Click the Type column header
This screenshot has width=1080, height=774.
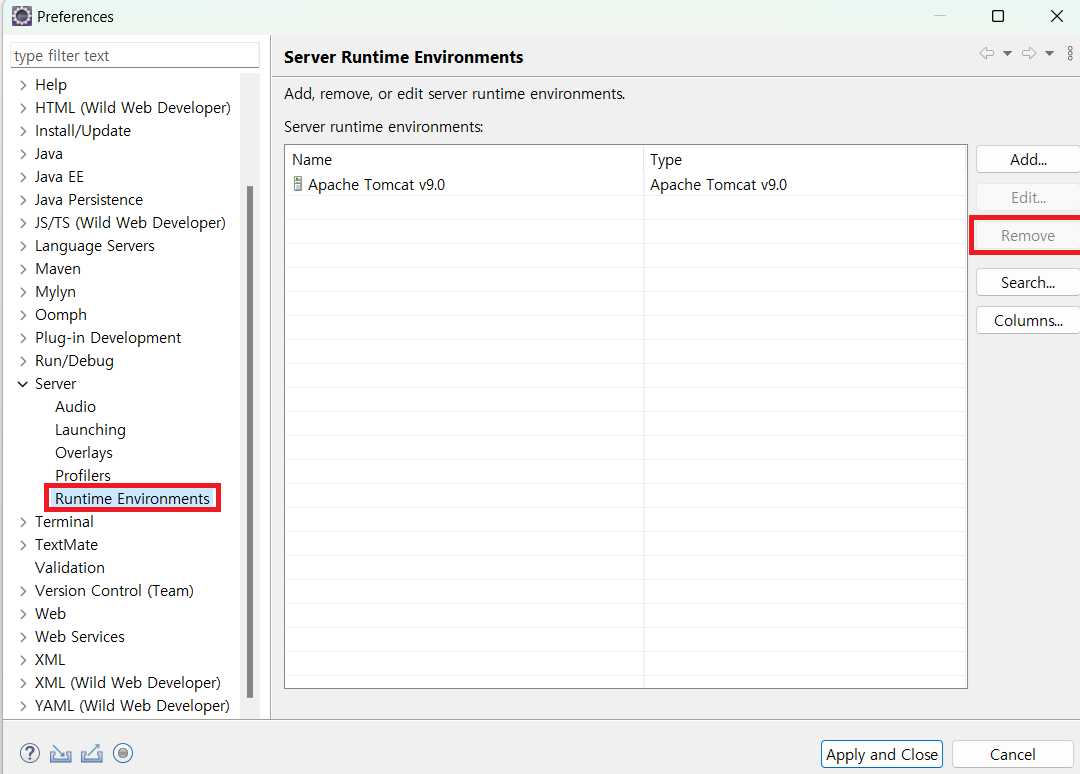[805, 159]
